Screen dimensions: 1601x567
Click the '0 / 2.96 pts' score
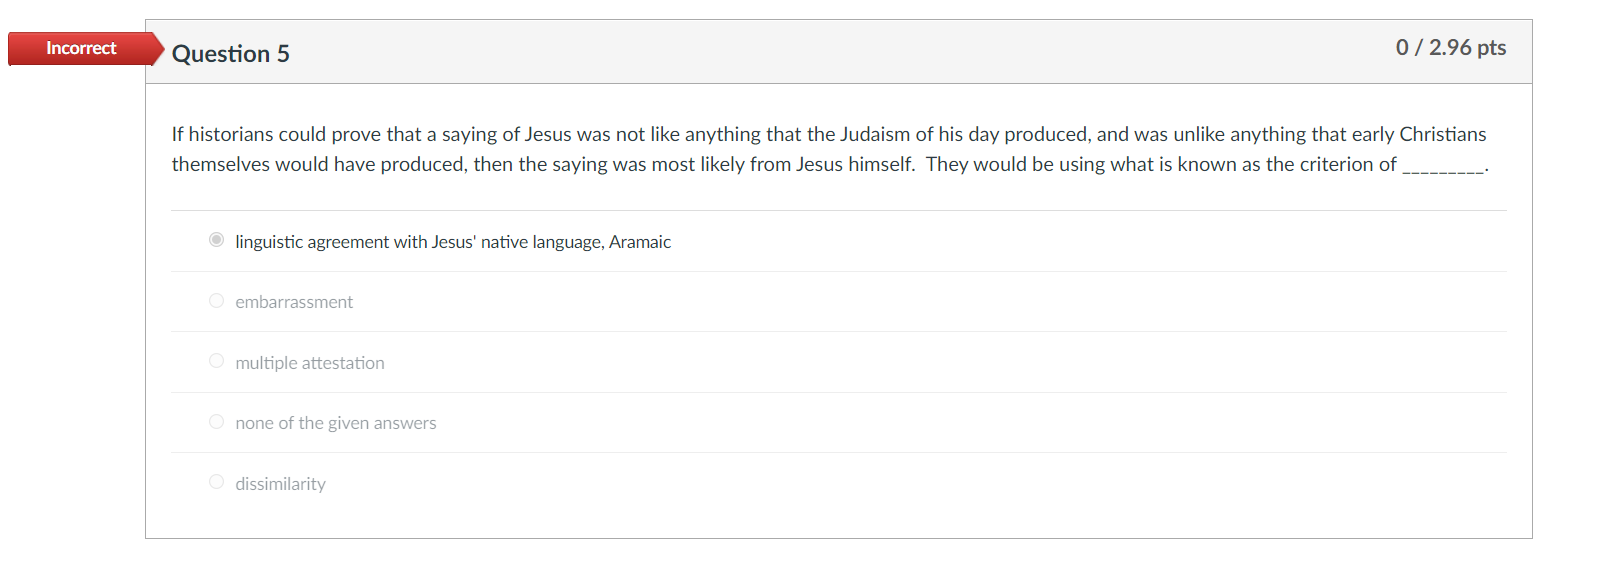(1451, 48)
